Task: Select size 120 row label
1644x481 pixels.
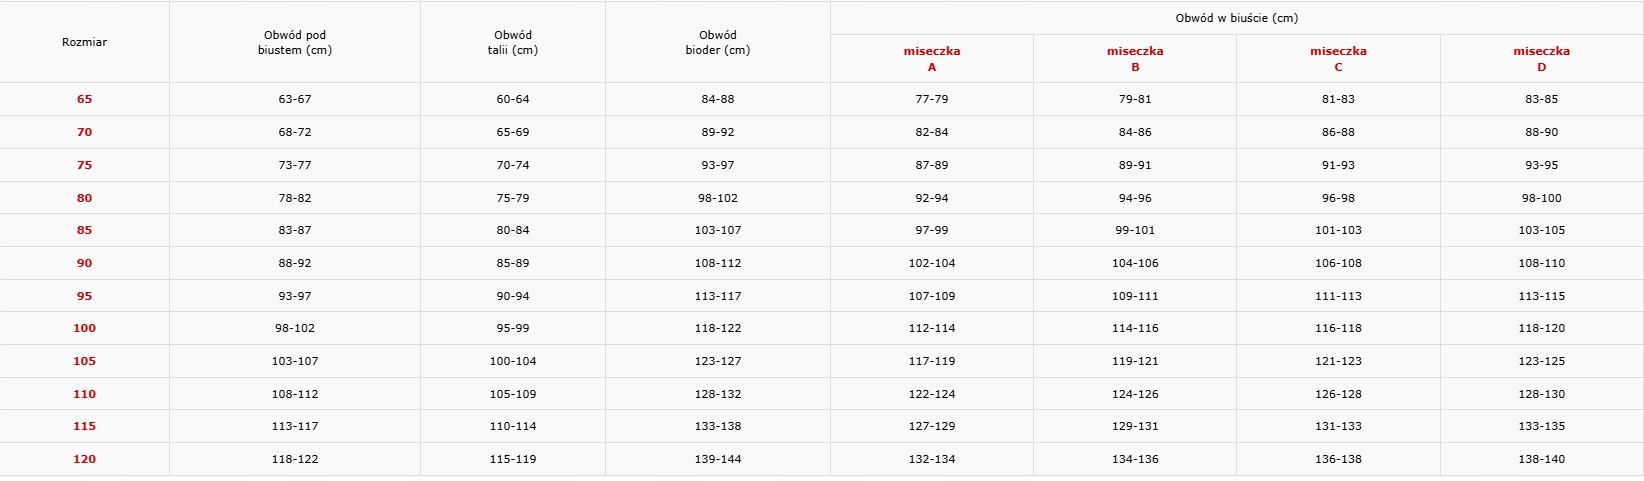Action: 84,459
